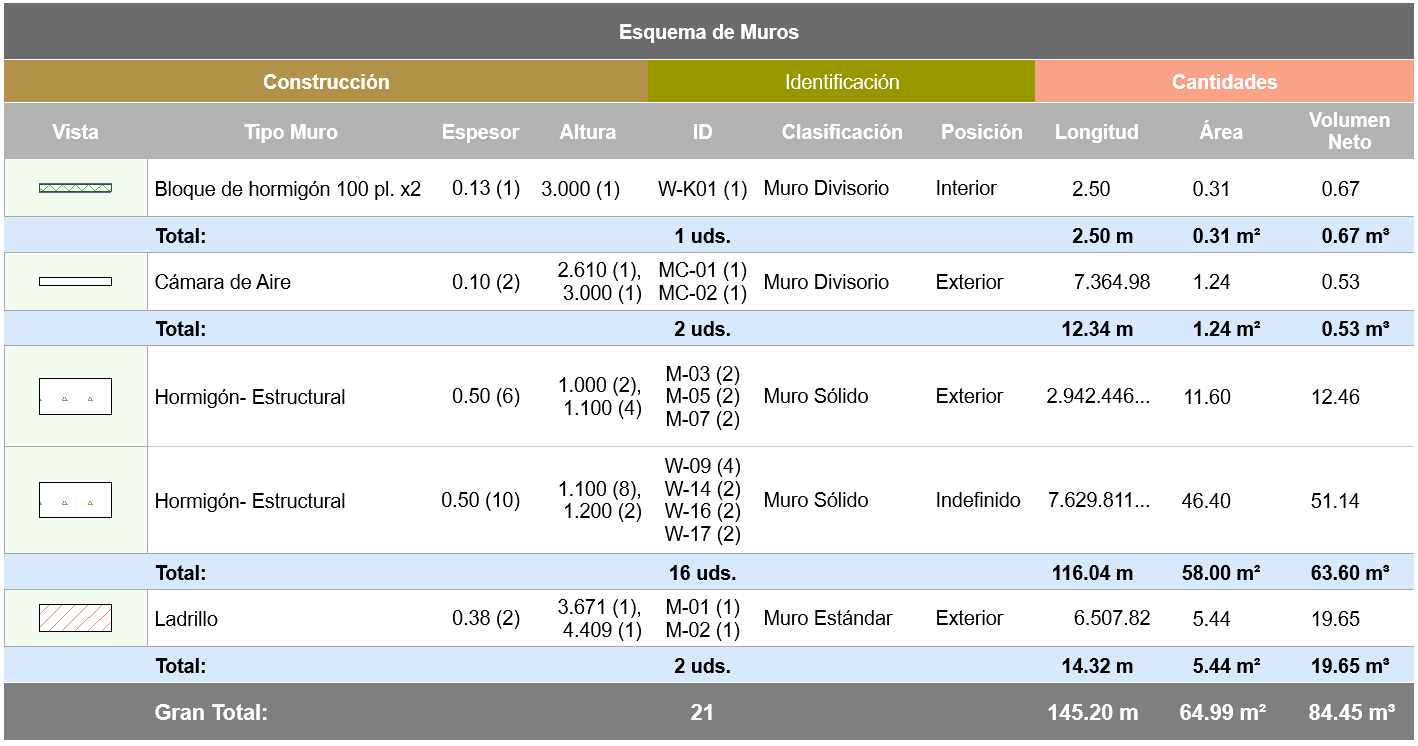Select the 16 uds. total row
The height and width of the screenshot is (746, 1418).
[x=709, y=572]
